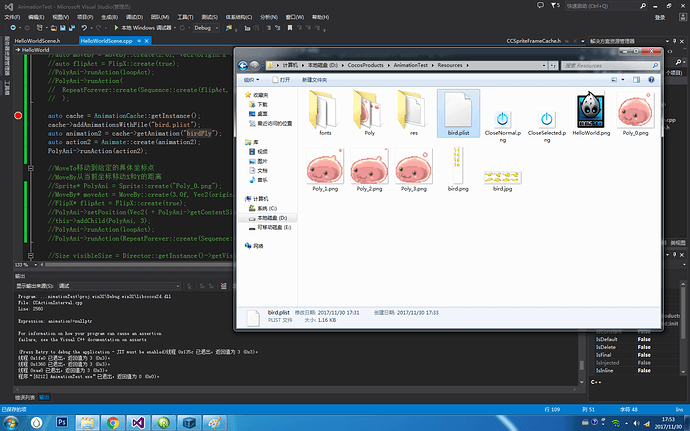Click Visual Studio taskbar icon
Image resolution: width=690 pixels, height=431 pixels.
pos(138,423)
